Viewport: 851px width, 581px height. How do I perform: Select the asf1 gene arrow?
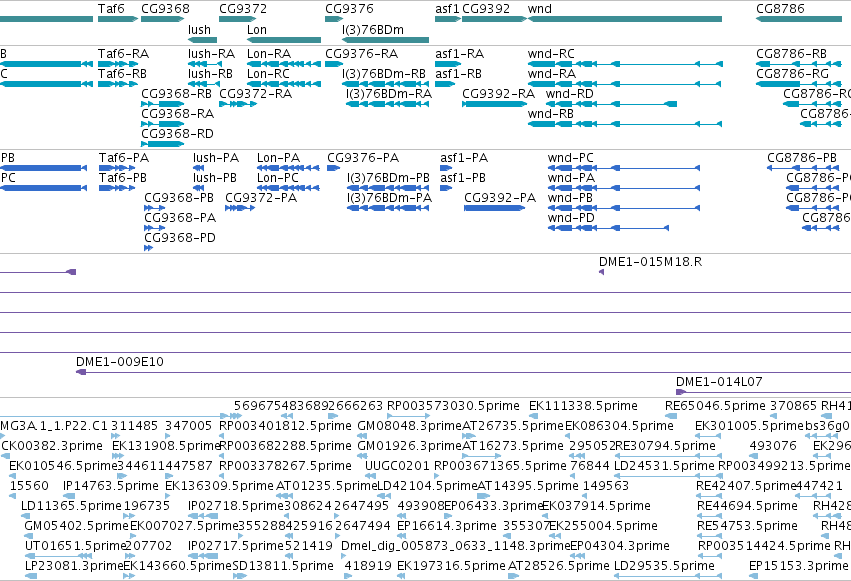coord(448,19)
